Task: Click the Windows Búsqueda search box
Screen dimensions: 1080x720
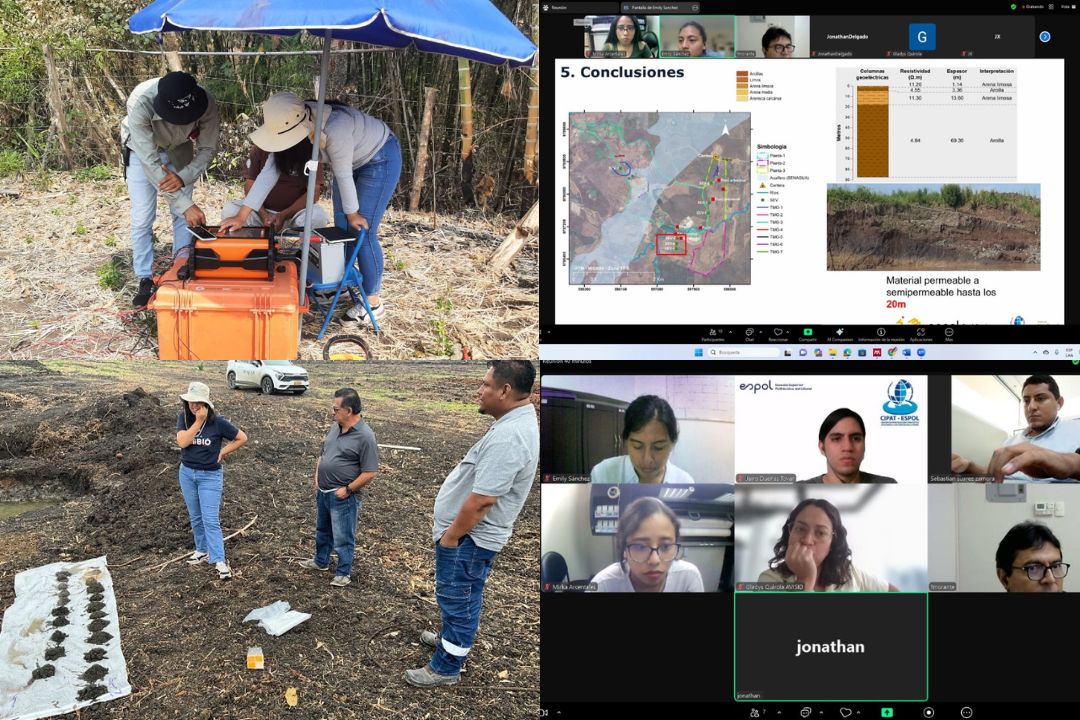Action: pyautogui.click(x=743, y=353)
